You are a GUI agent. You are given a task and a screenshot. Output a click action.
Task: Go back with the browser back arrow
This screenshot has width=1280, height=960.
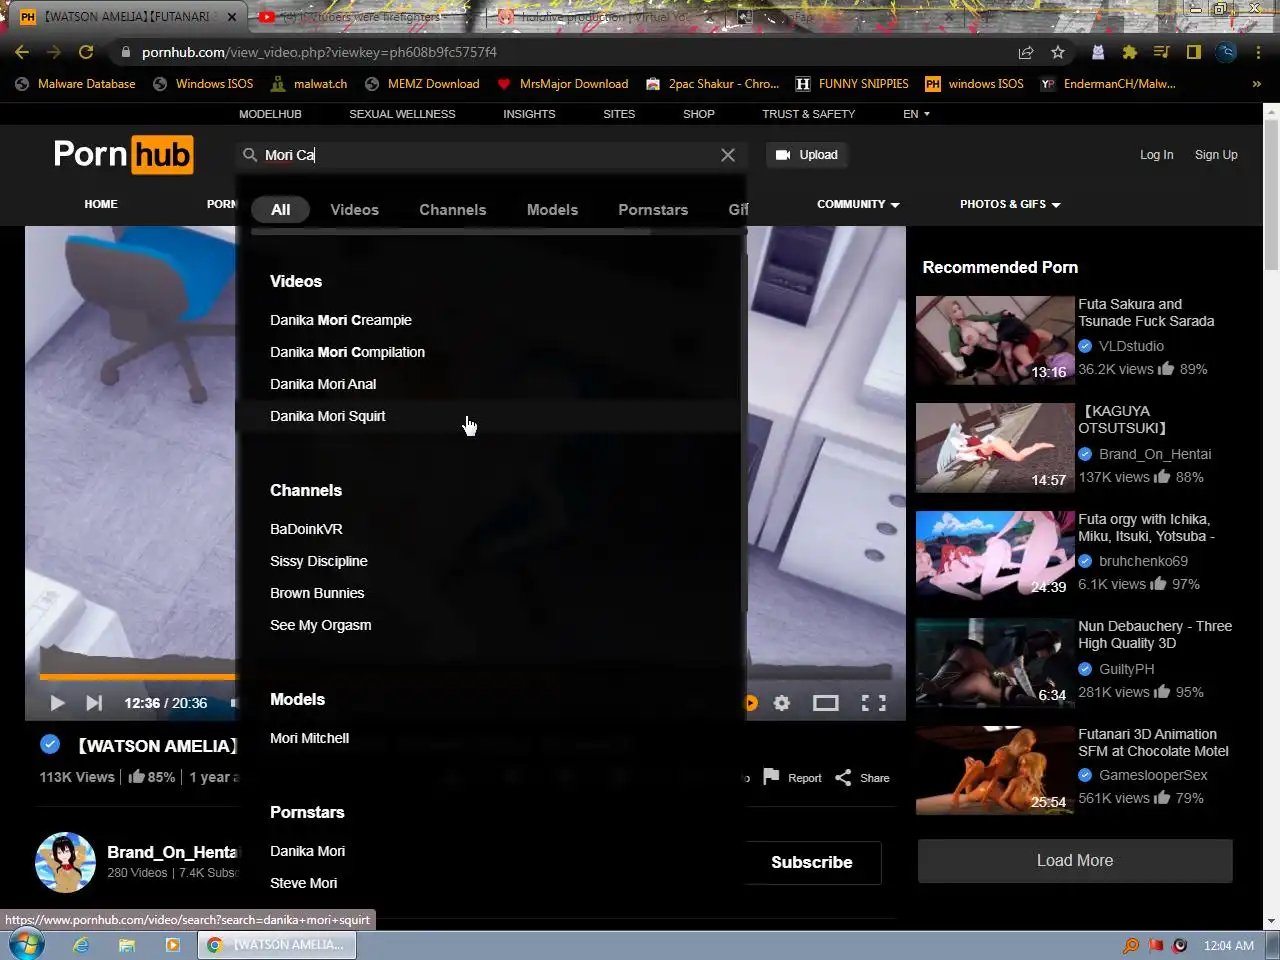coord(22,52)
